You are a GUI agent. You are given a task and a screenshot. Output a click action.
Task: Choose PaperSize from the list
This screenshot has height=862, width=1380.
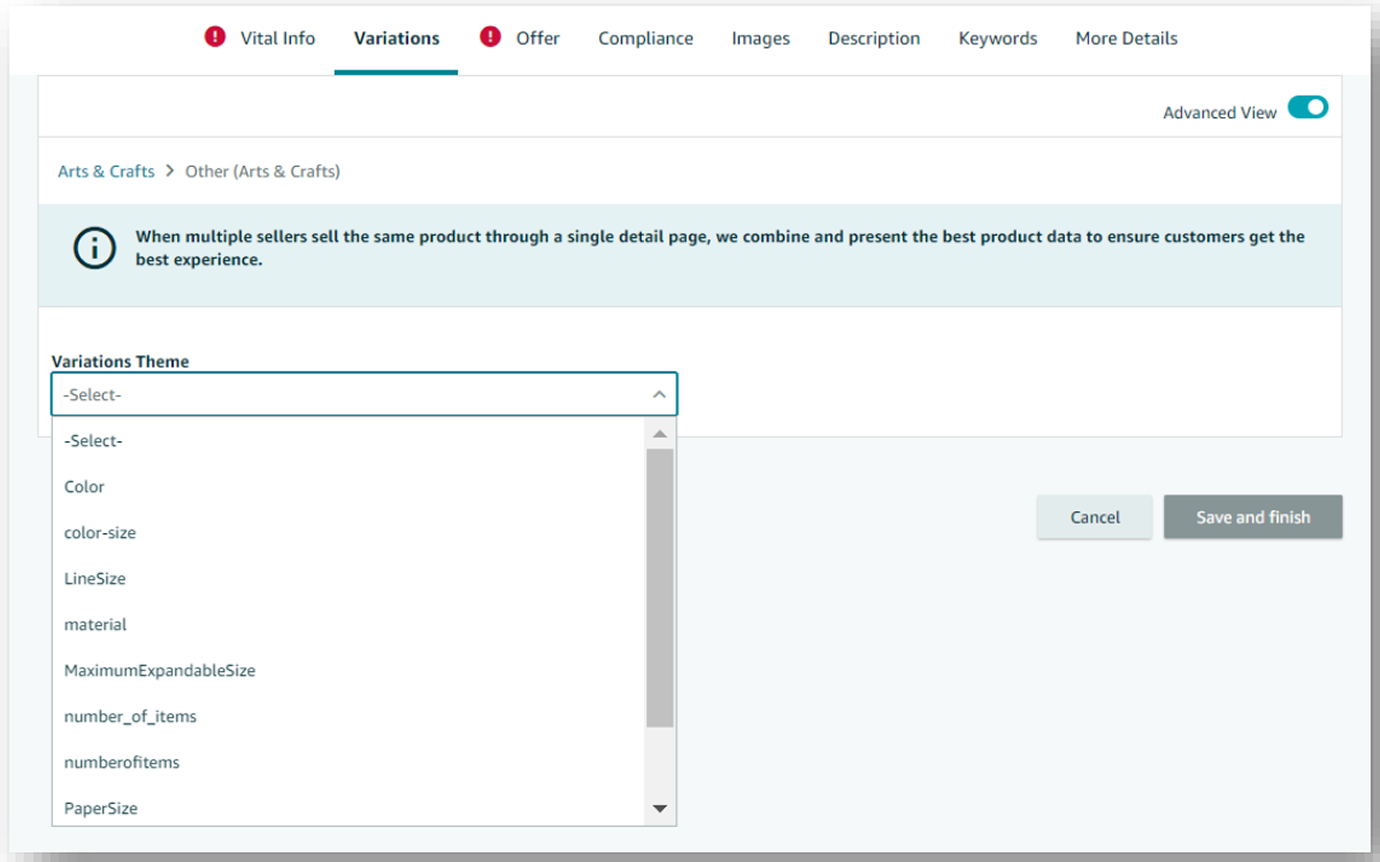tap(101, 808)
